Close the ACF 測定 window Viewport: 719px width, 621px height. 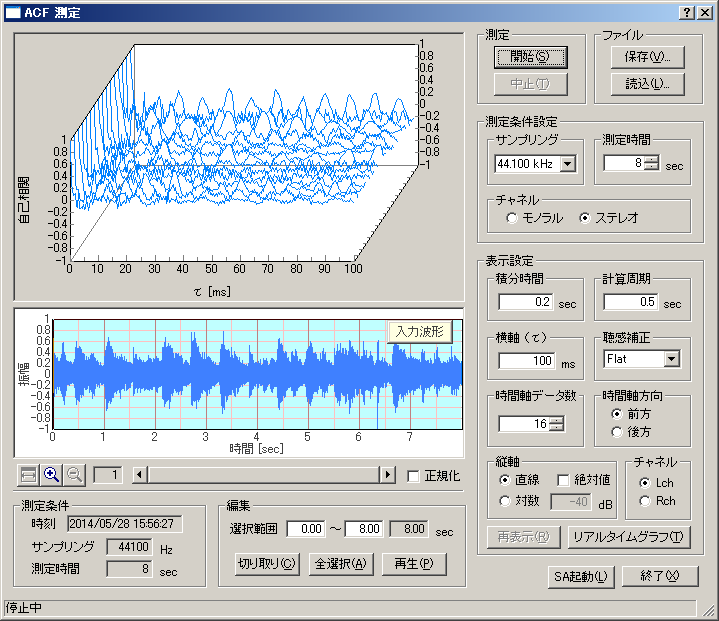pyautogui.click(x=704, y=13)
